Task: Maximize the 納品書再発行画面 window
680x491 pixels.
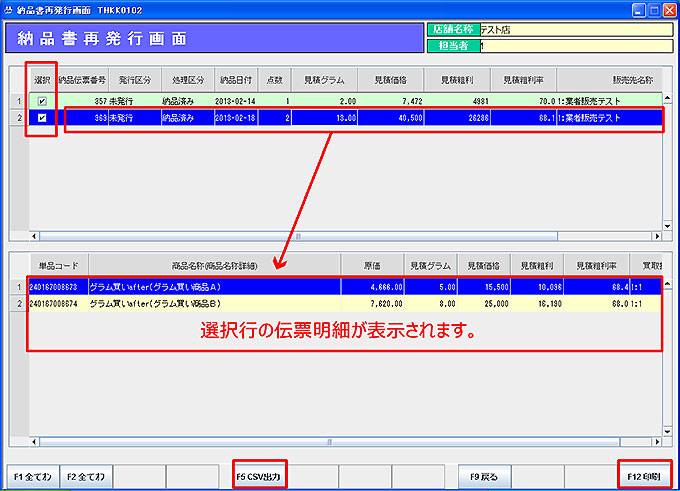Action: coord(654,10)
